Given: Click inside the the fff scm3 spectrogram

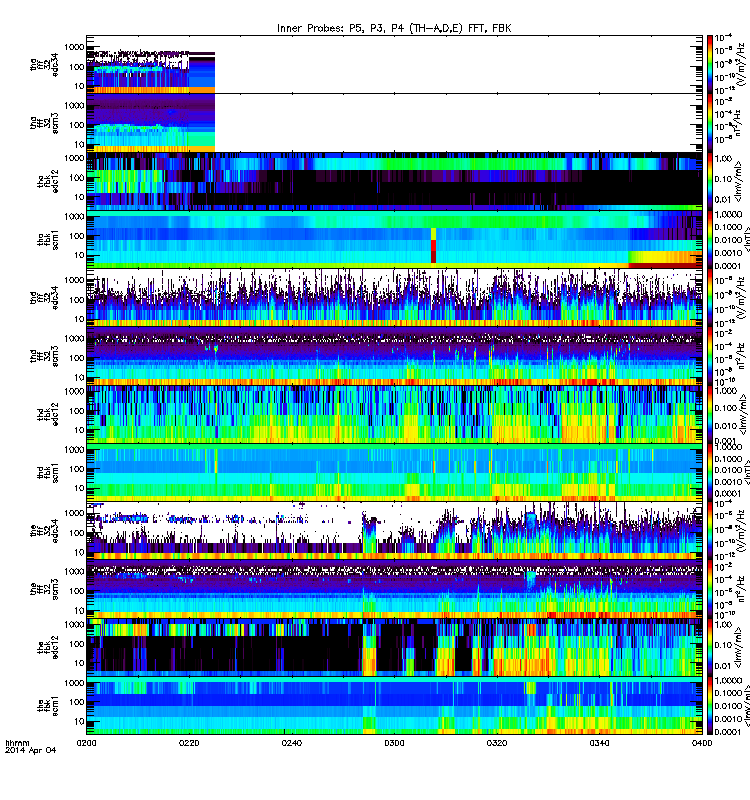Looking at the screenshot, I should (394, 589).
